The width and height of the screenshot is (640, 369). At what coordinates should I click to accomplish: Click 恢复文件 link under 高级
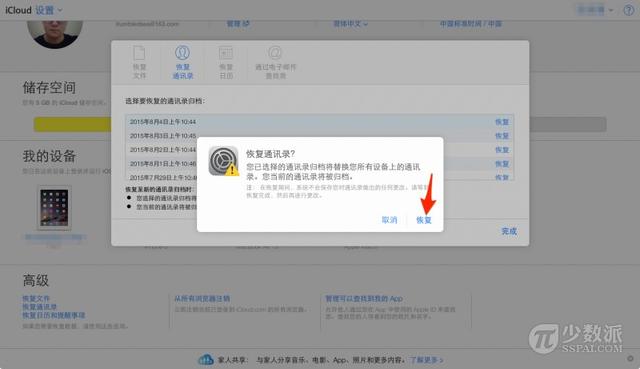[36, 298]
